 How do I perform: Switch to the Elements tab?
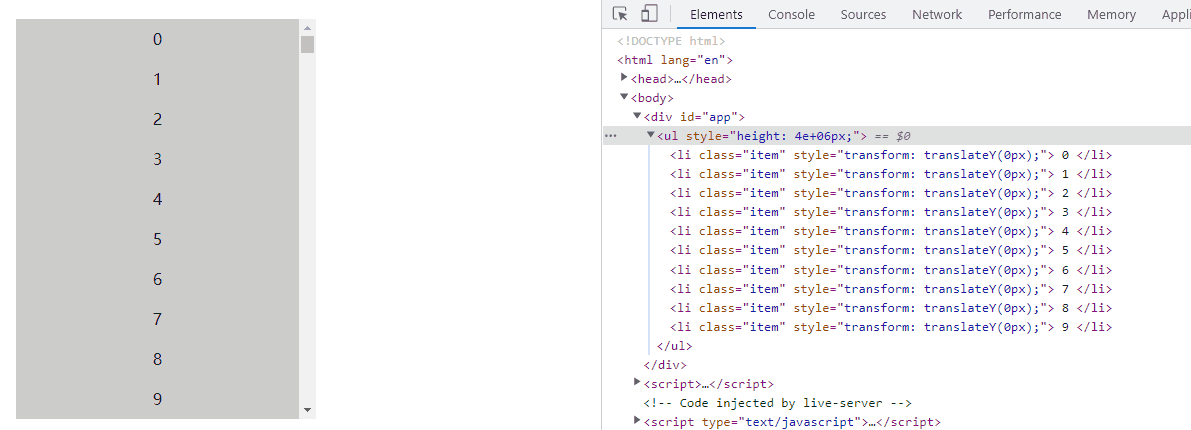(716, 14)
